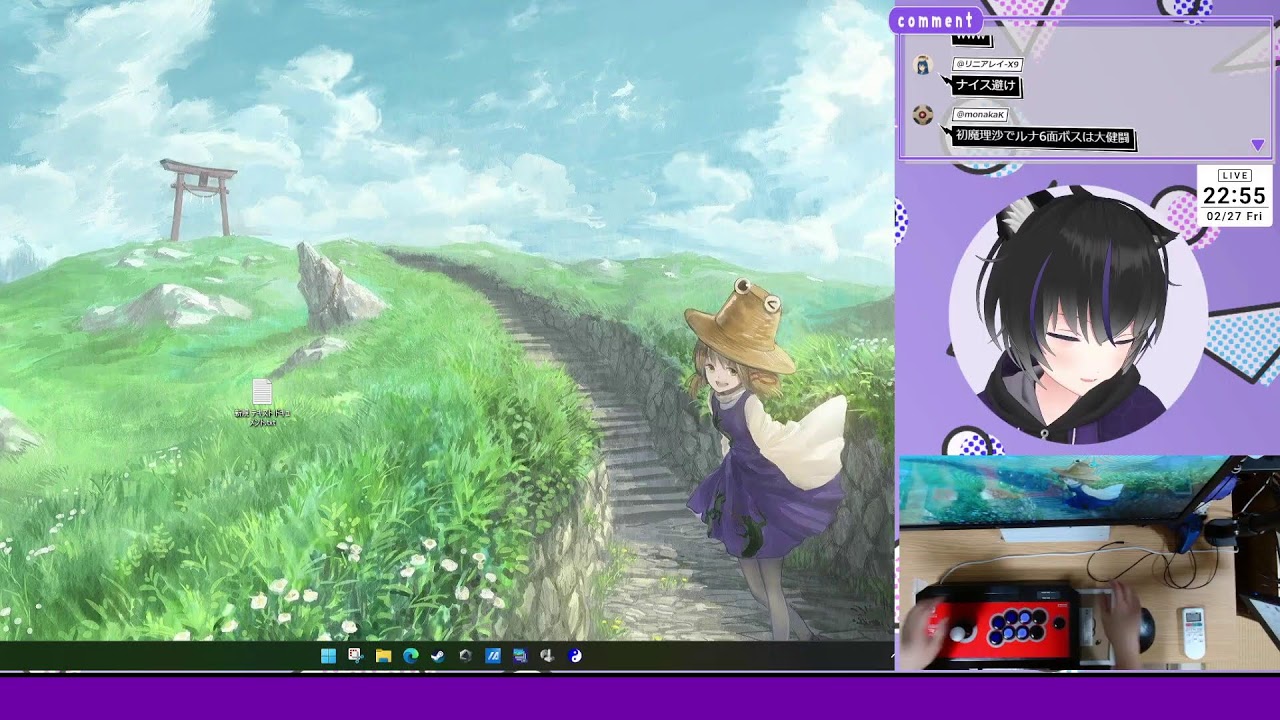This screenshot has height=720, width=1280.
Task: Click the 02/27 Fri date text
Action: [x=1234, y=216]
